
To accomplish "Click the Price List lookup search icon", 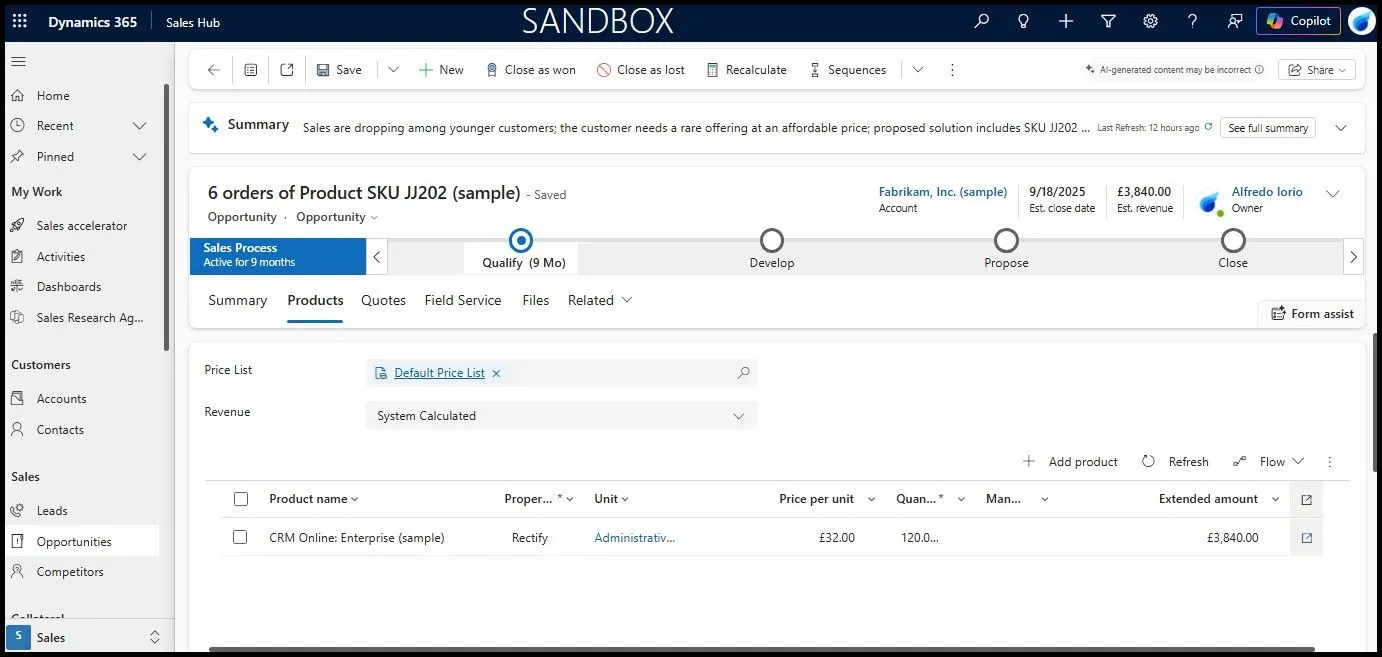I will tap(743, 373).
